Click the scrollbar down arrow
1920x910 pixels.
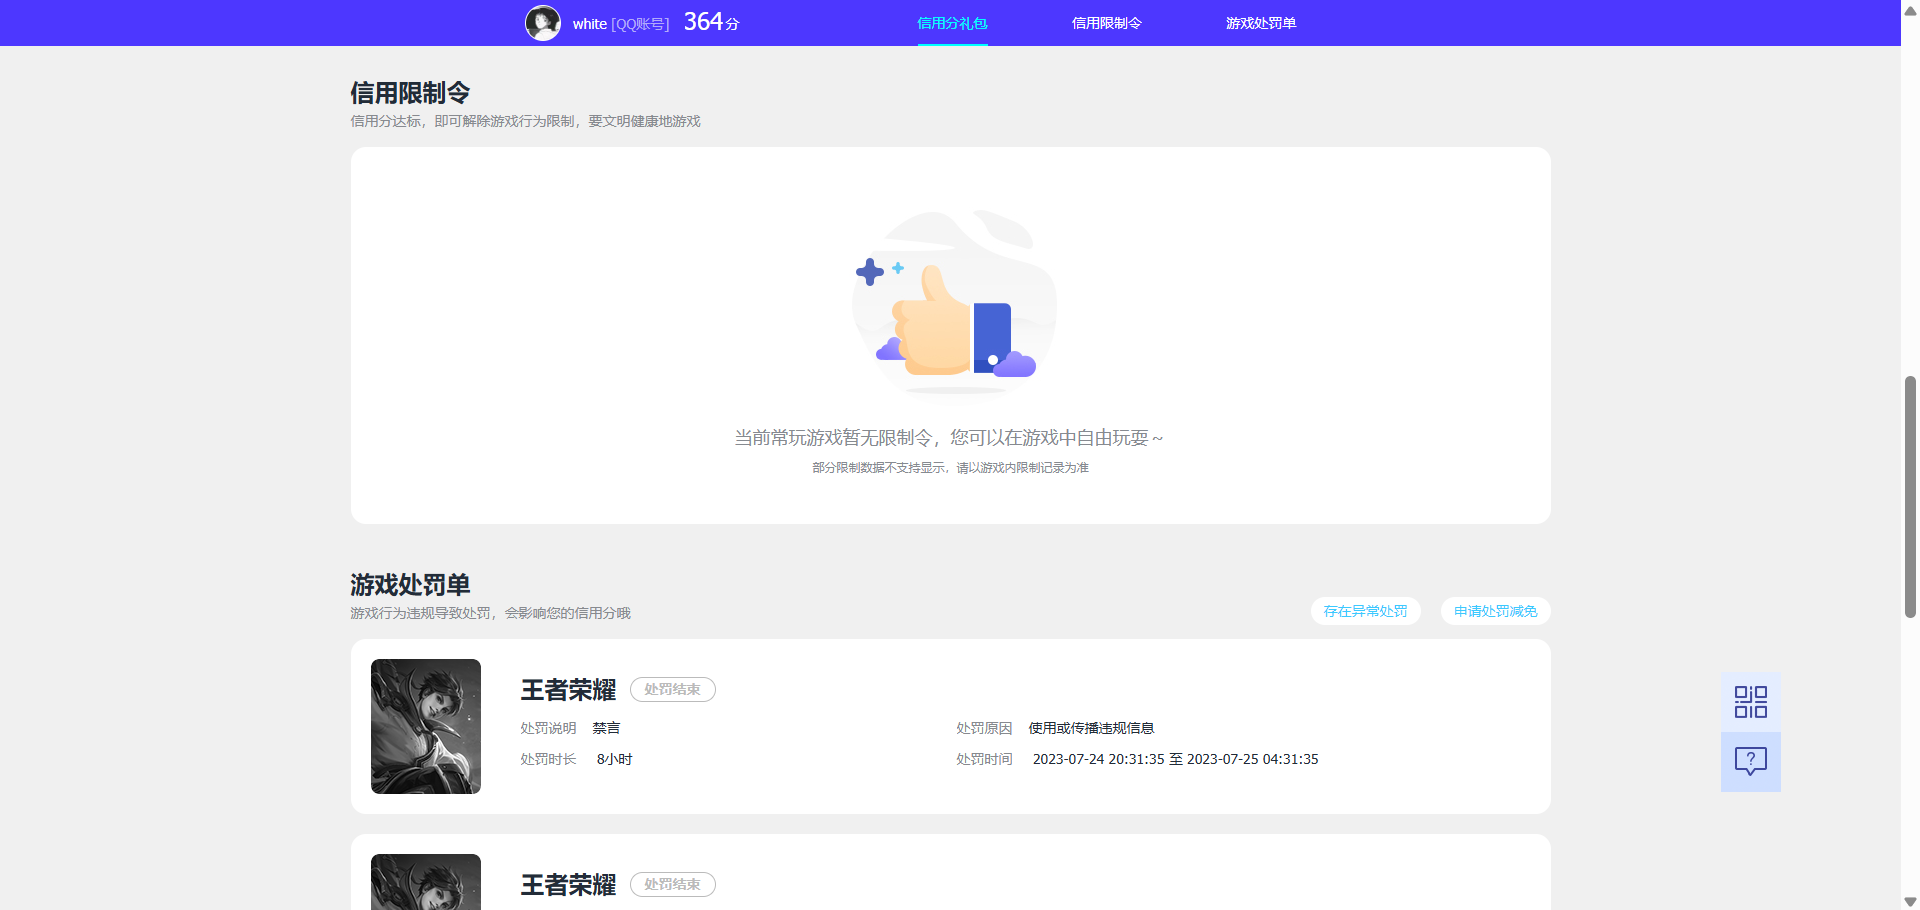[x=1910, y=902]
